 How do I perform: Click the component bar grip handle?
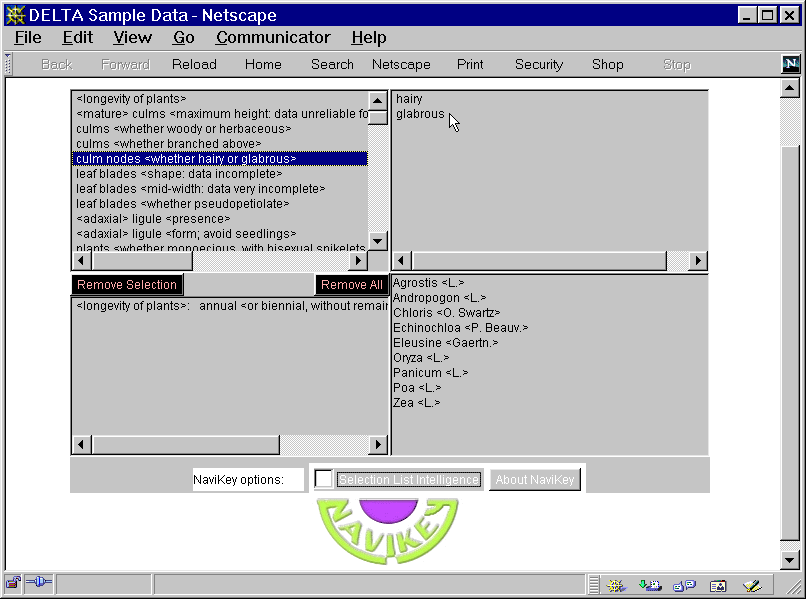tap(594, 585)
